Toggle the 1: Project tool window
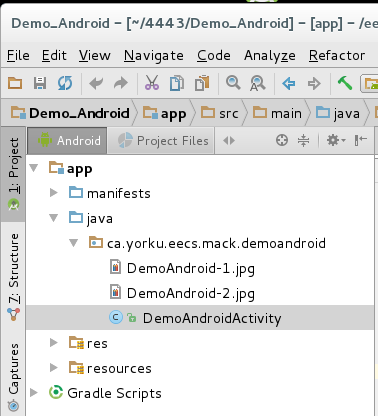Viewport: 378px width, 416px height. pyautogui.click(x=13, y=174)
